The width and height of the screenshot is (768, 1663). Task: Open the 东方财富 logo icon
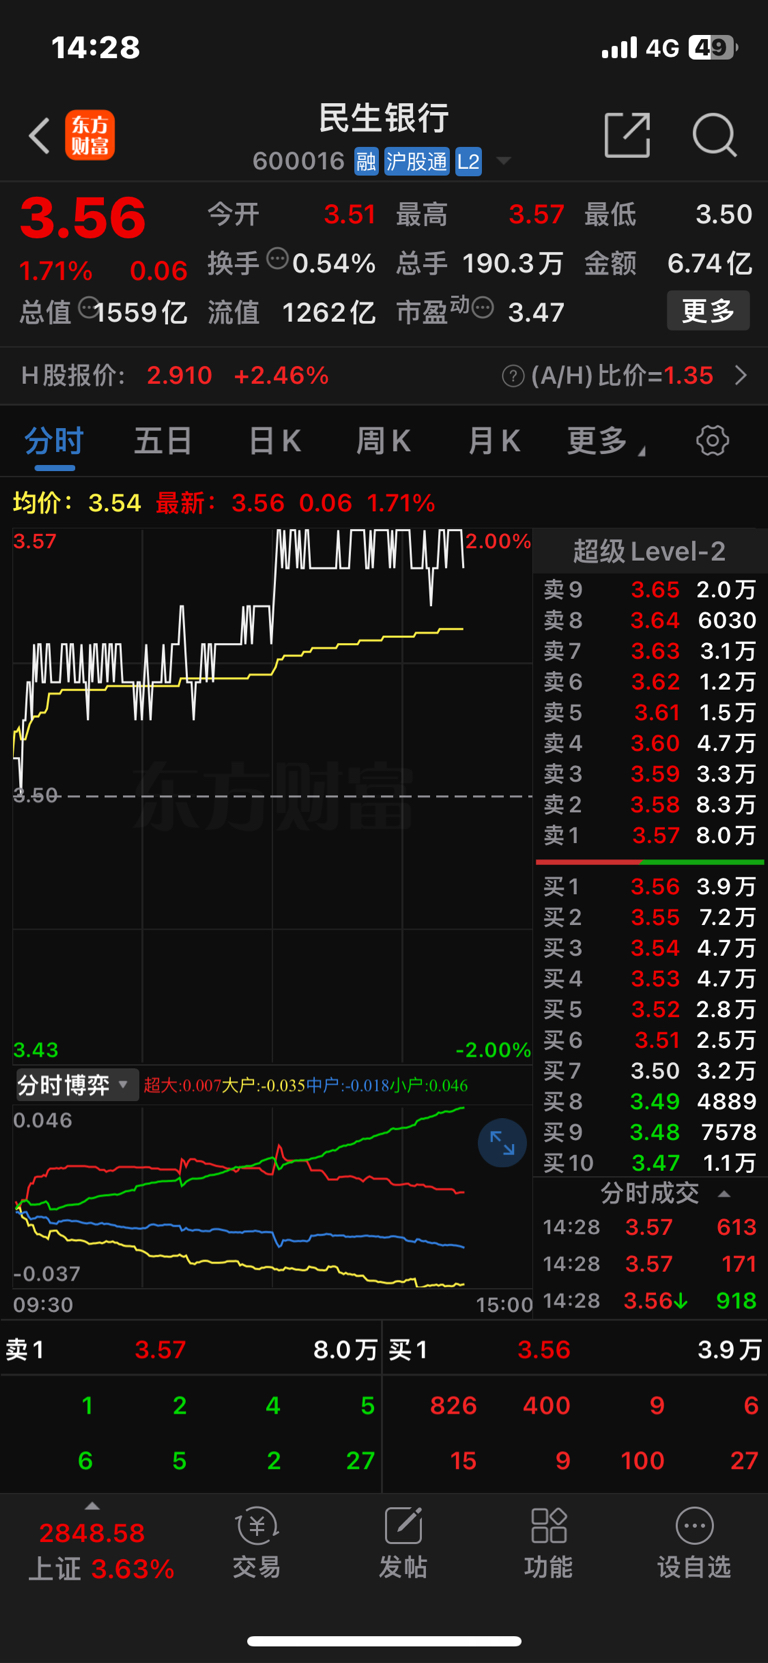point(90,136)
